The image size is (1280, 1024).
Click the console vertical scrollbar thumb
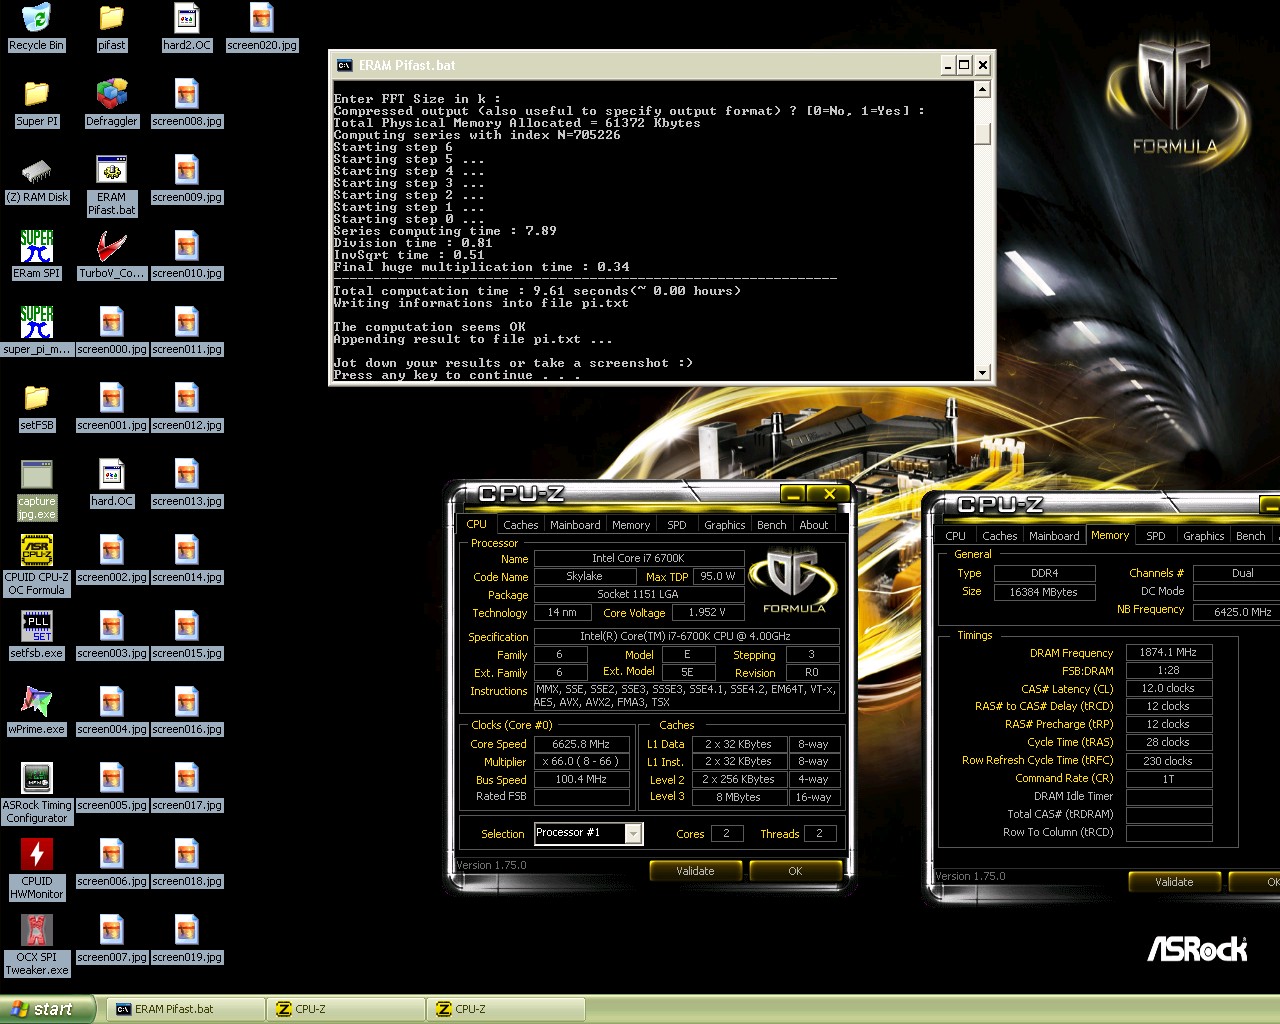pyautogui.click(x=982, y=133)
